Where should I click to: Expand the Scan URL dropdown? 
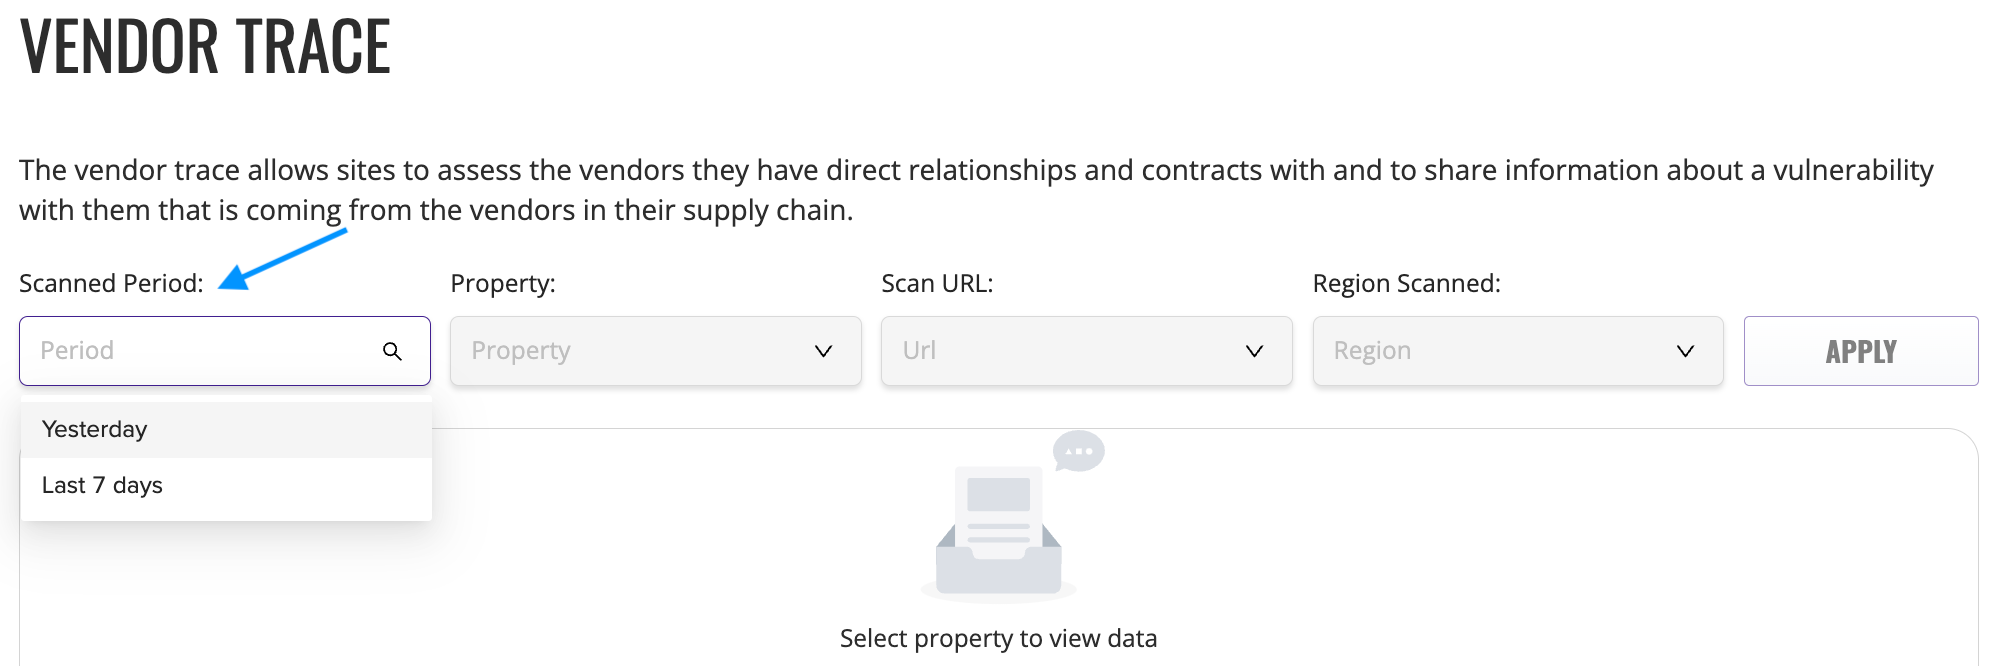[1087, 351]
